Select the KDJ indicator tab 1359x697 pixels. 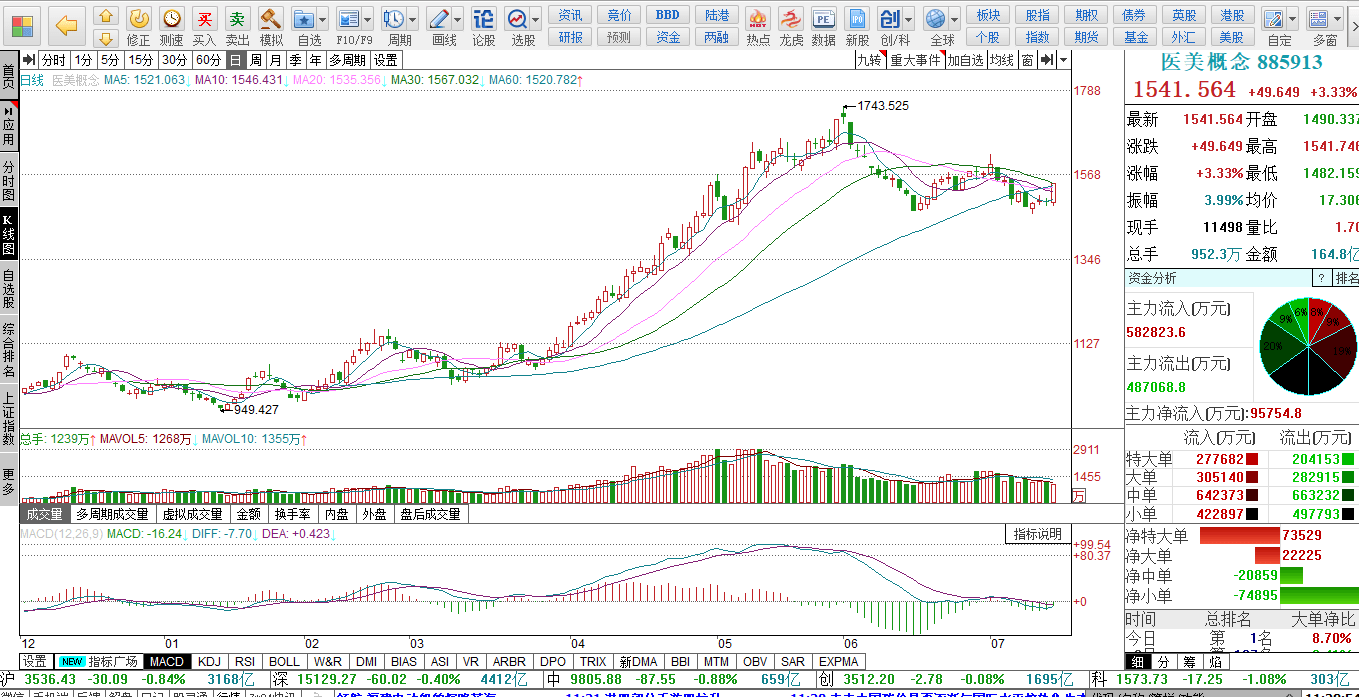(210, 662)
